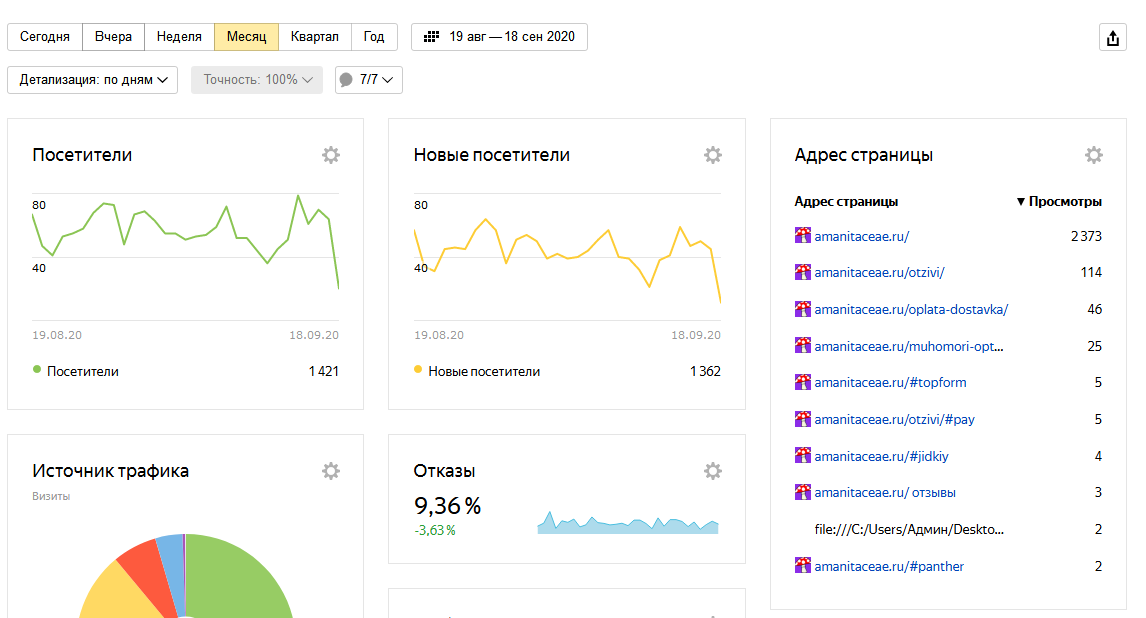Viewport: 1146px width, 618px height.
Task: Open settings gear for Новые посетители widget
Action: 713,155
